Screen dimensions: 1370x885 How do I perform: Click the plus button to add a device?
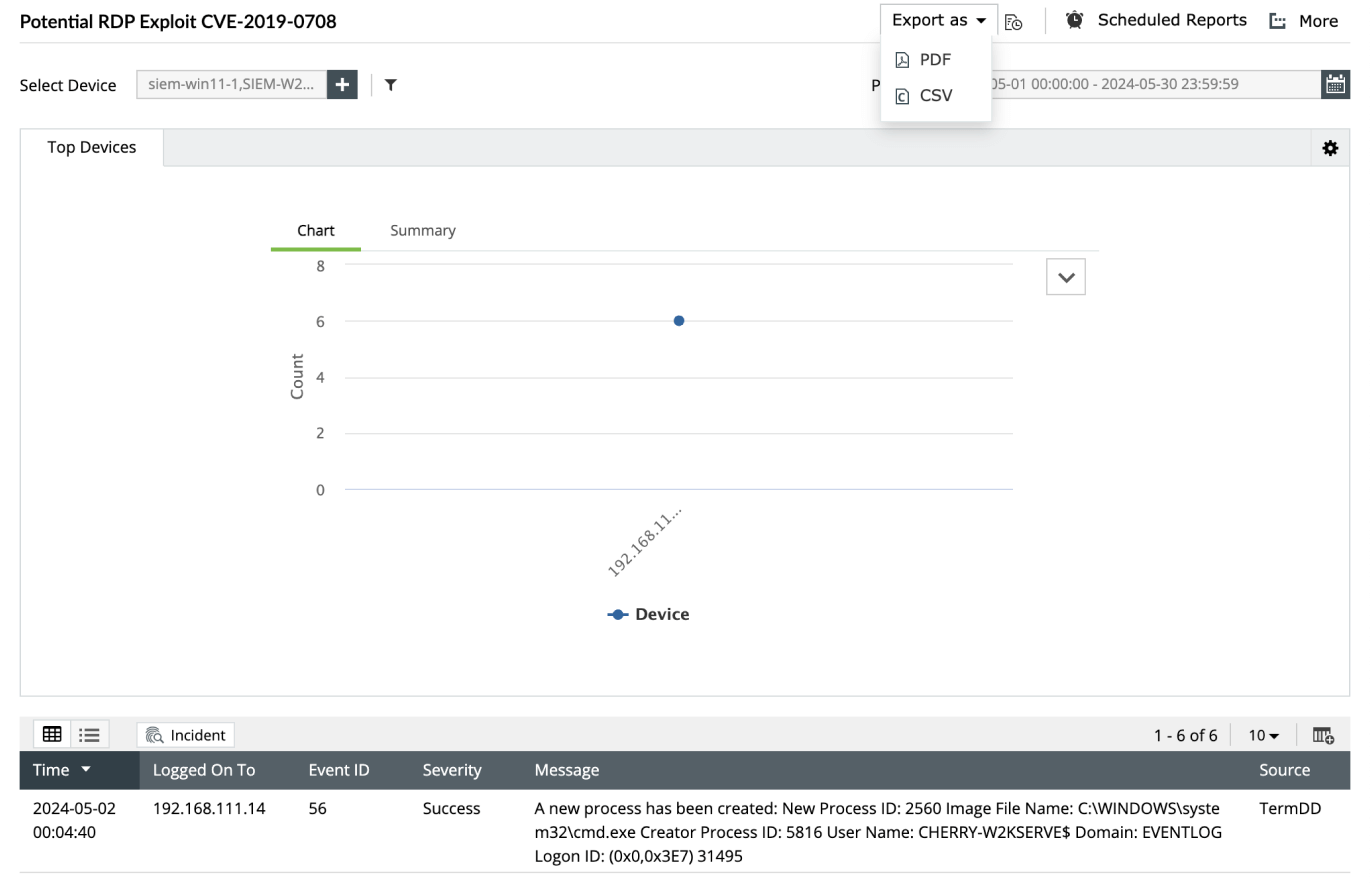342,84
